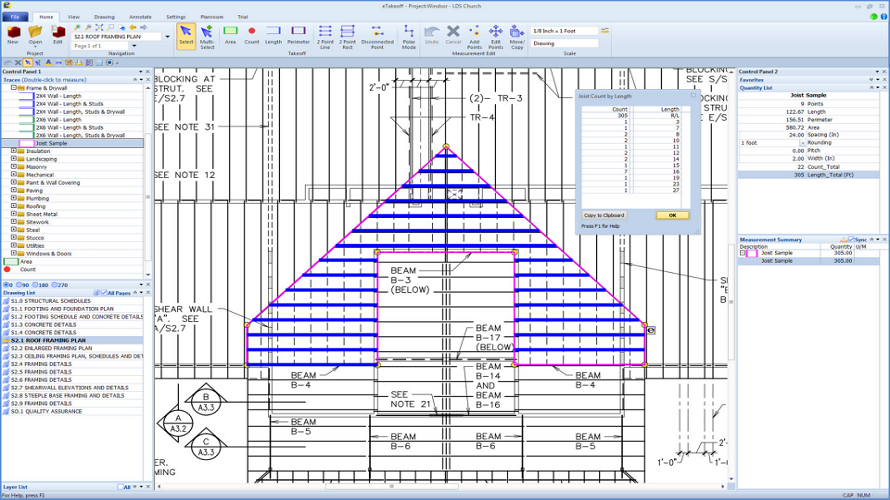Click the Copy to Clipboard button

pyautogui.click(x=604, y=215)
